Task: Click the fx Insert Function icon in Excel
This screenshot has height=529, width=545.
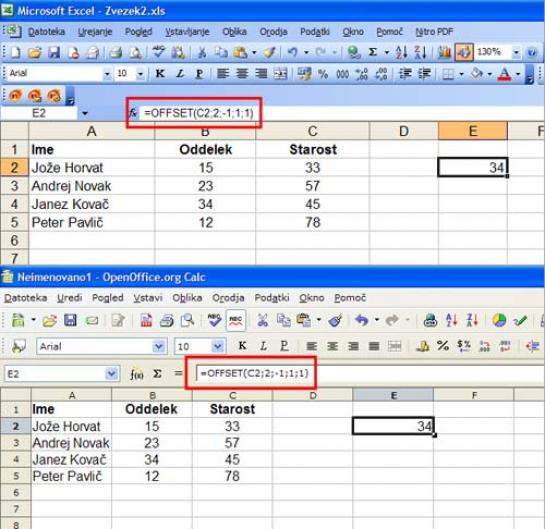Action: tap(133, 113)
